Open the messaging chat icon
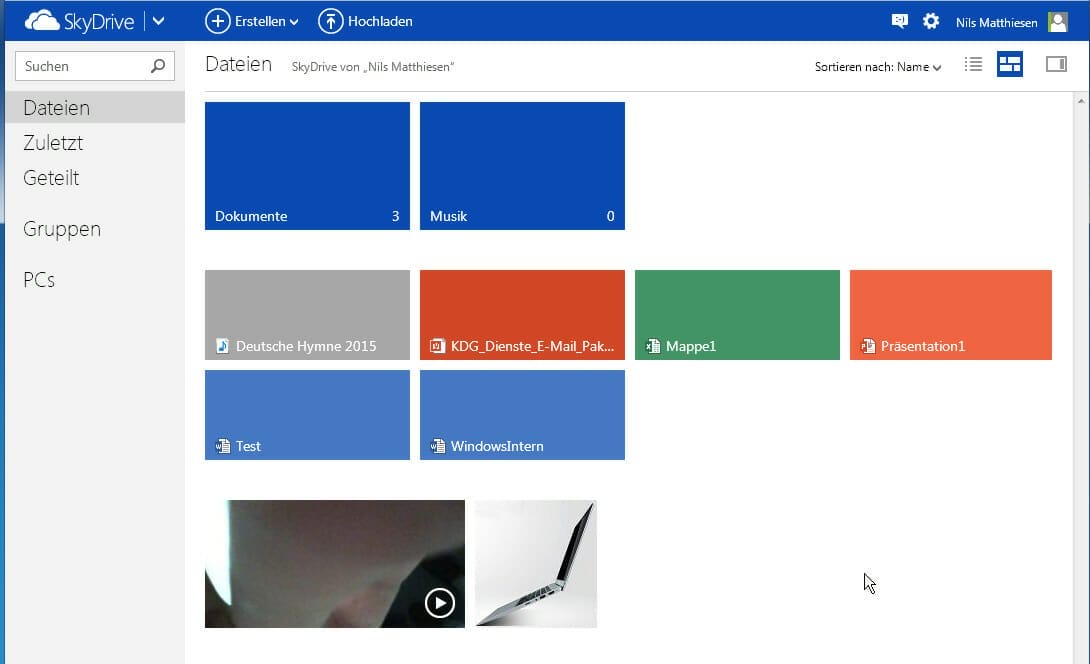This screenshot has height=664, width=1090. (900, 21)
